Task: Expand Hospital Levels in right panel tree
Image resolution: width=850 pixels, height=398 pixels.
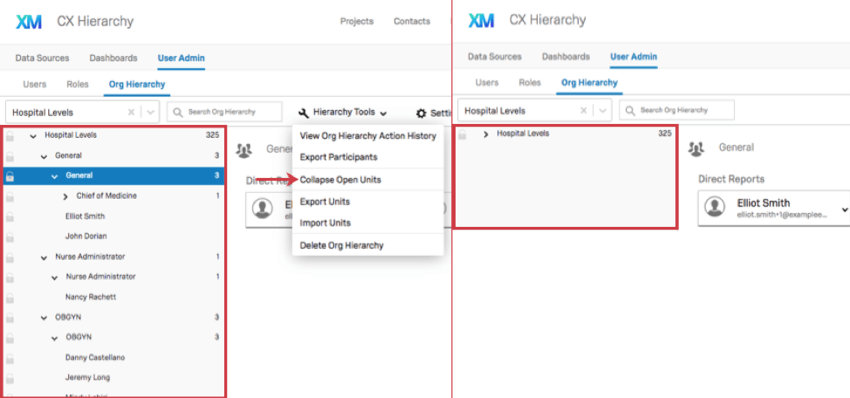Action: (x=486, y=134)
